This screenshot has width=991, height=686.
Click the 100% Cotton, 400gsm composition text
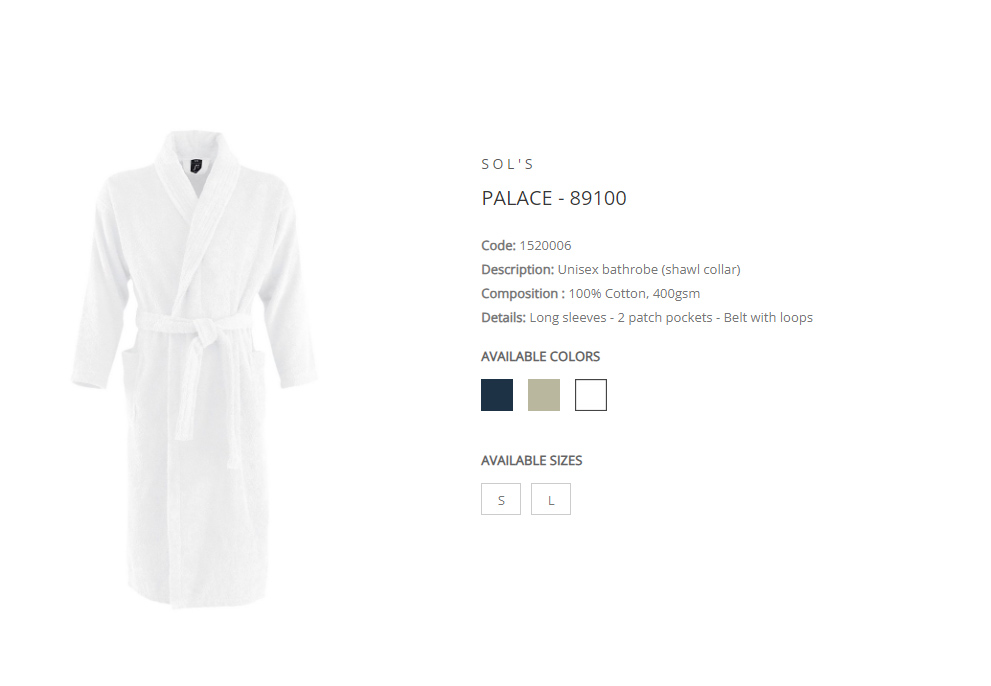tap(635, 293)
